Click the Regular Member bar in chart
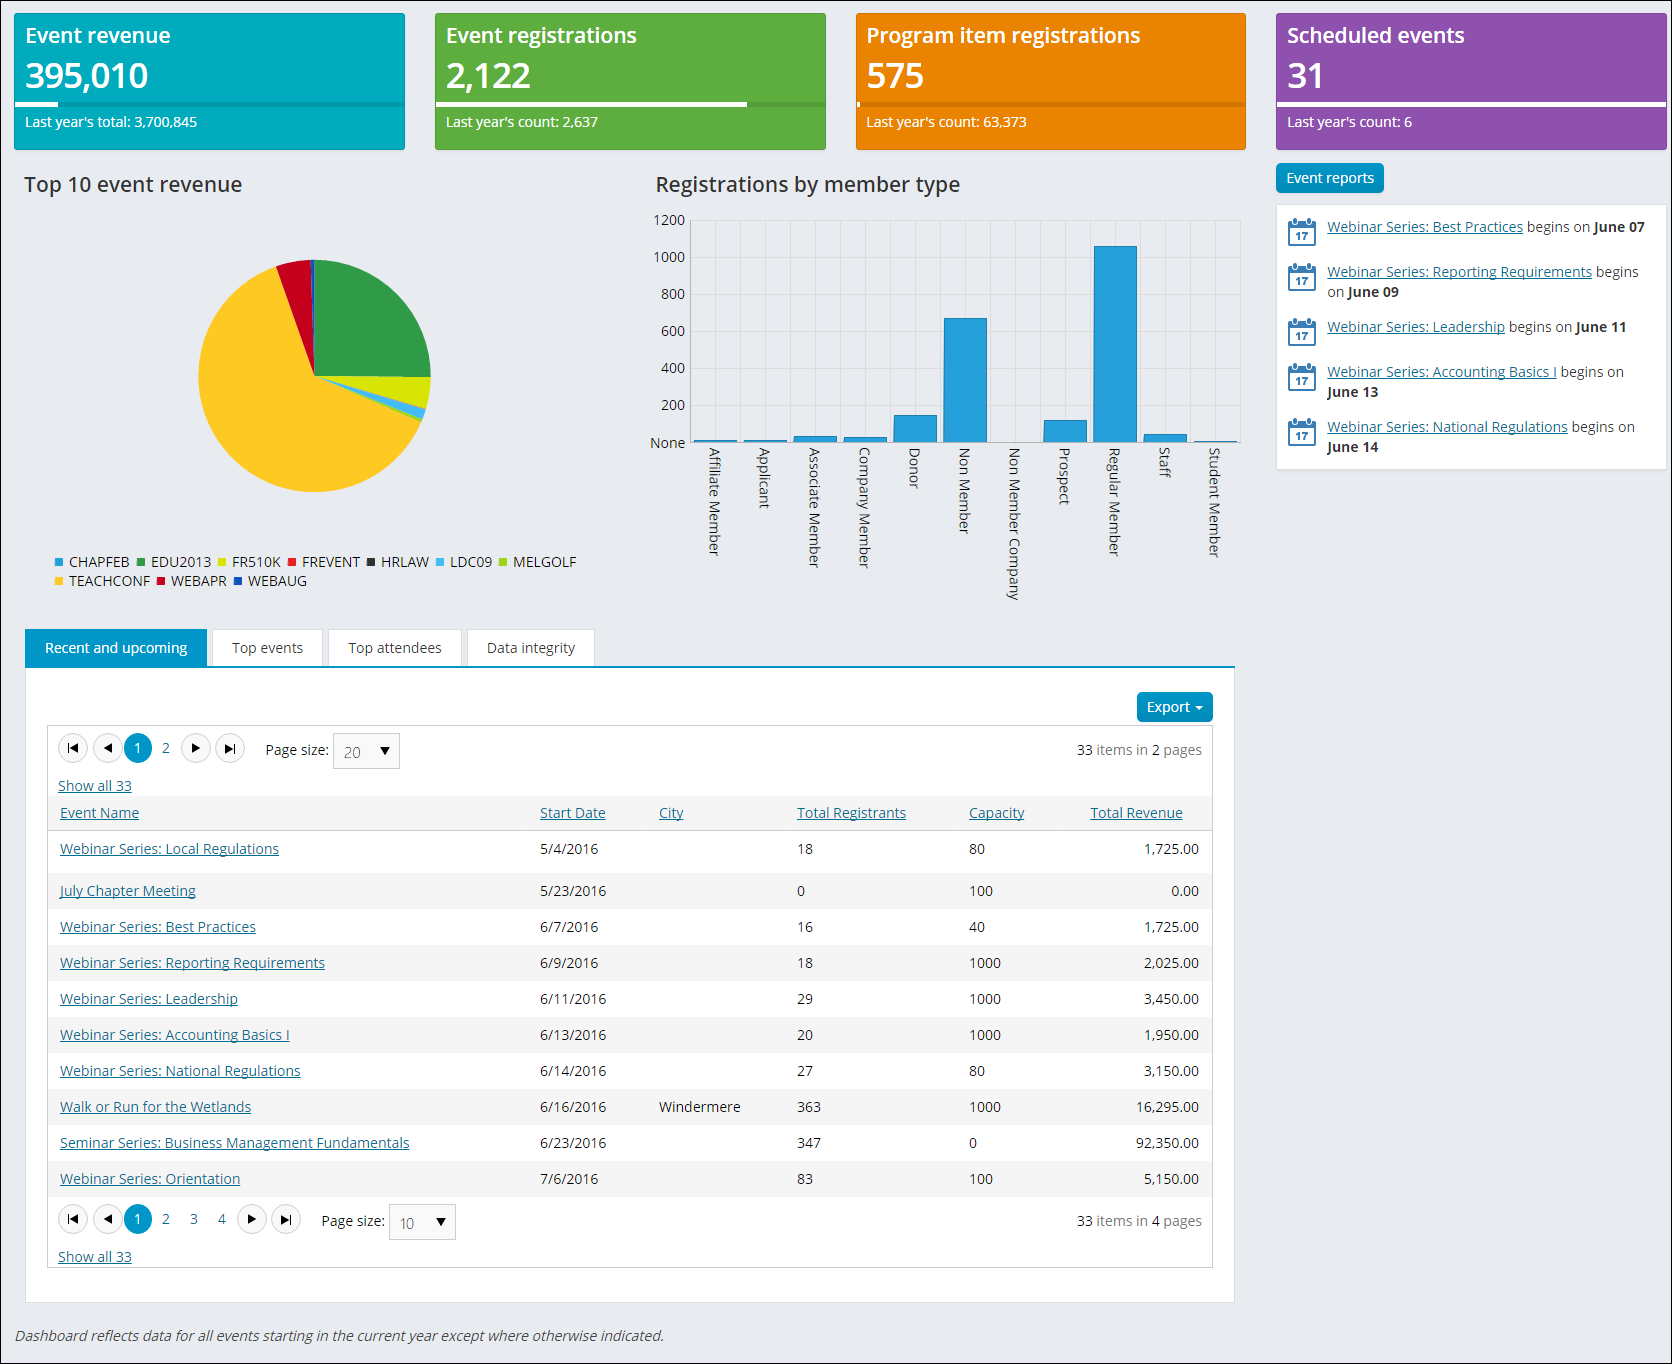Screen dimensions: 1672x1364 click(x=1115, y=344)
